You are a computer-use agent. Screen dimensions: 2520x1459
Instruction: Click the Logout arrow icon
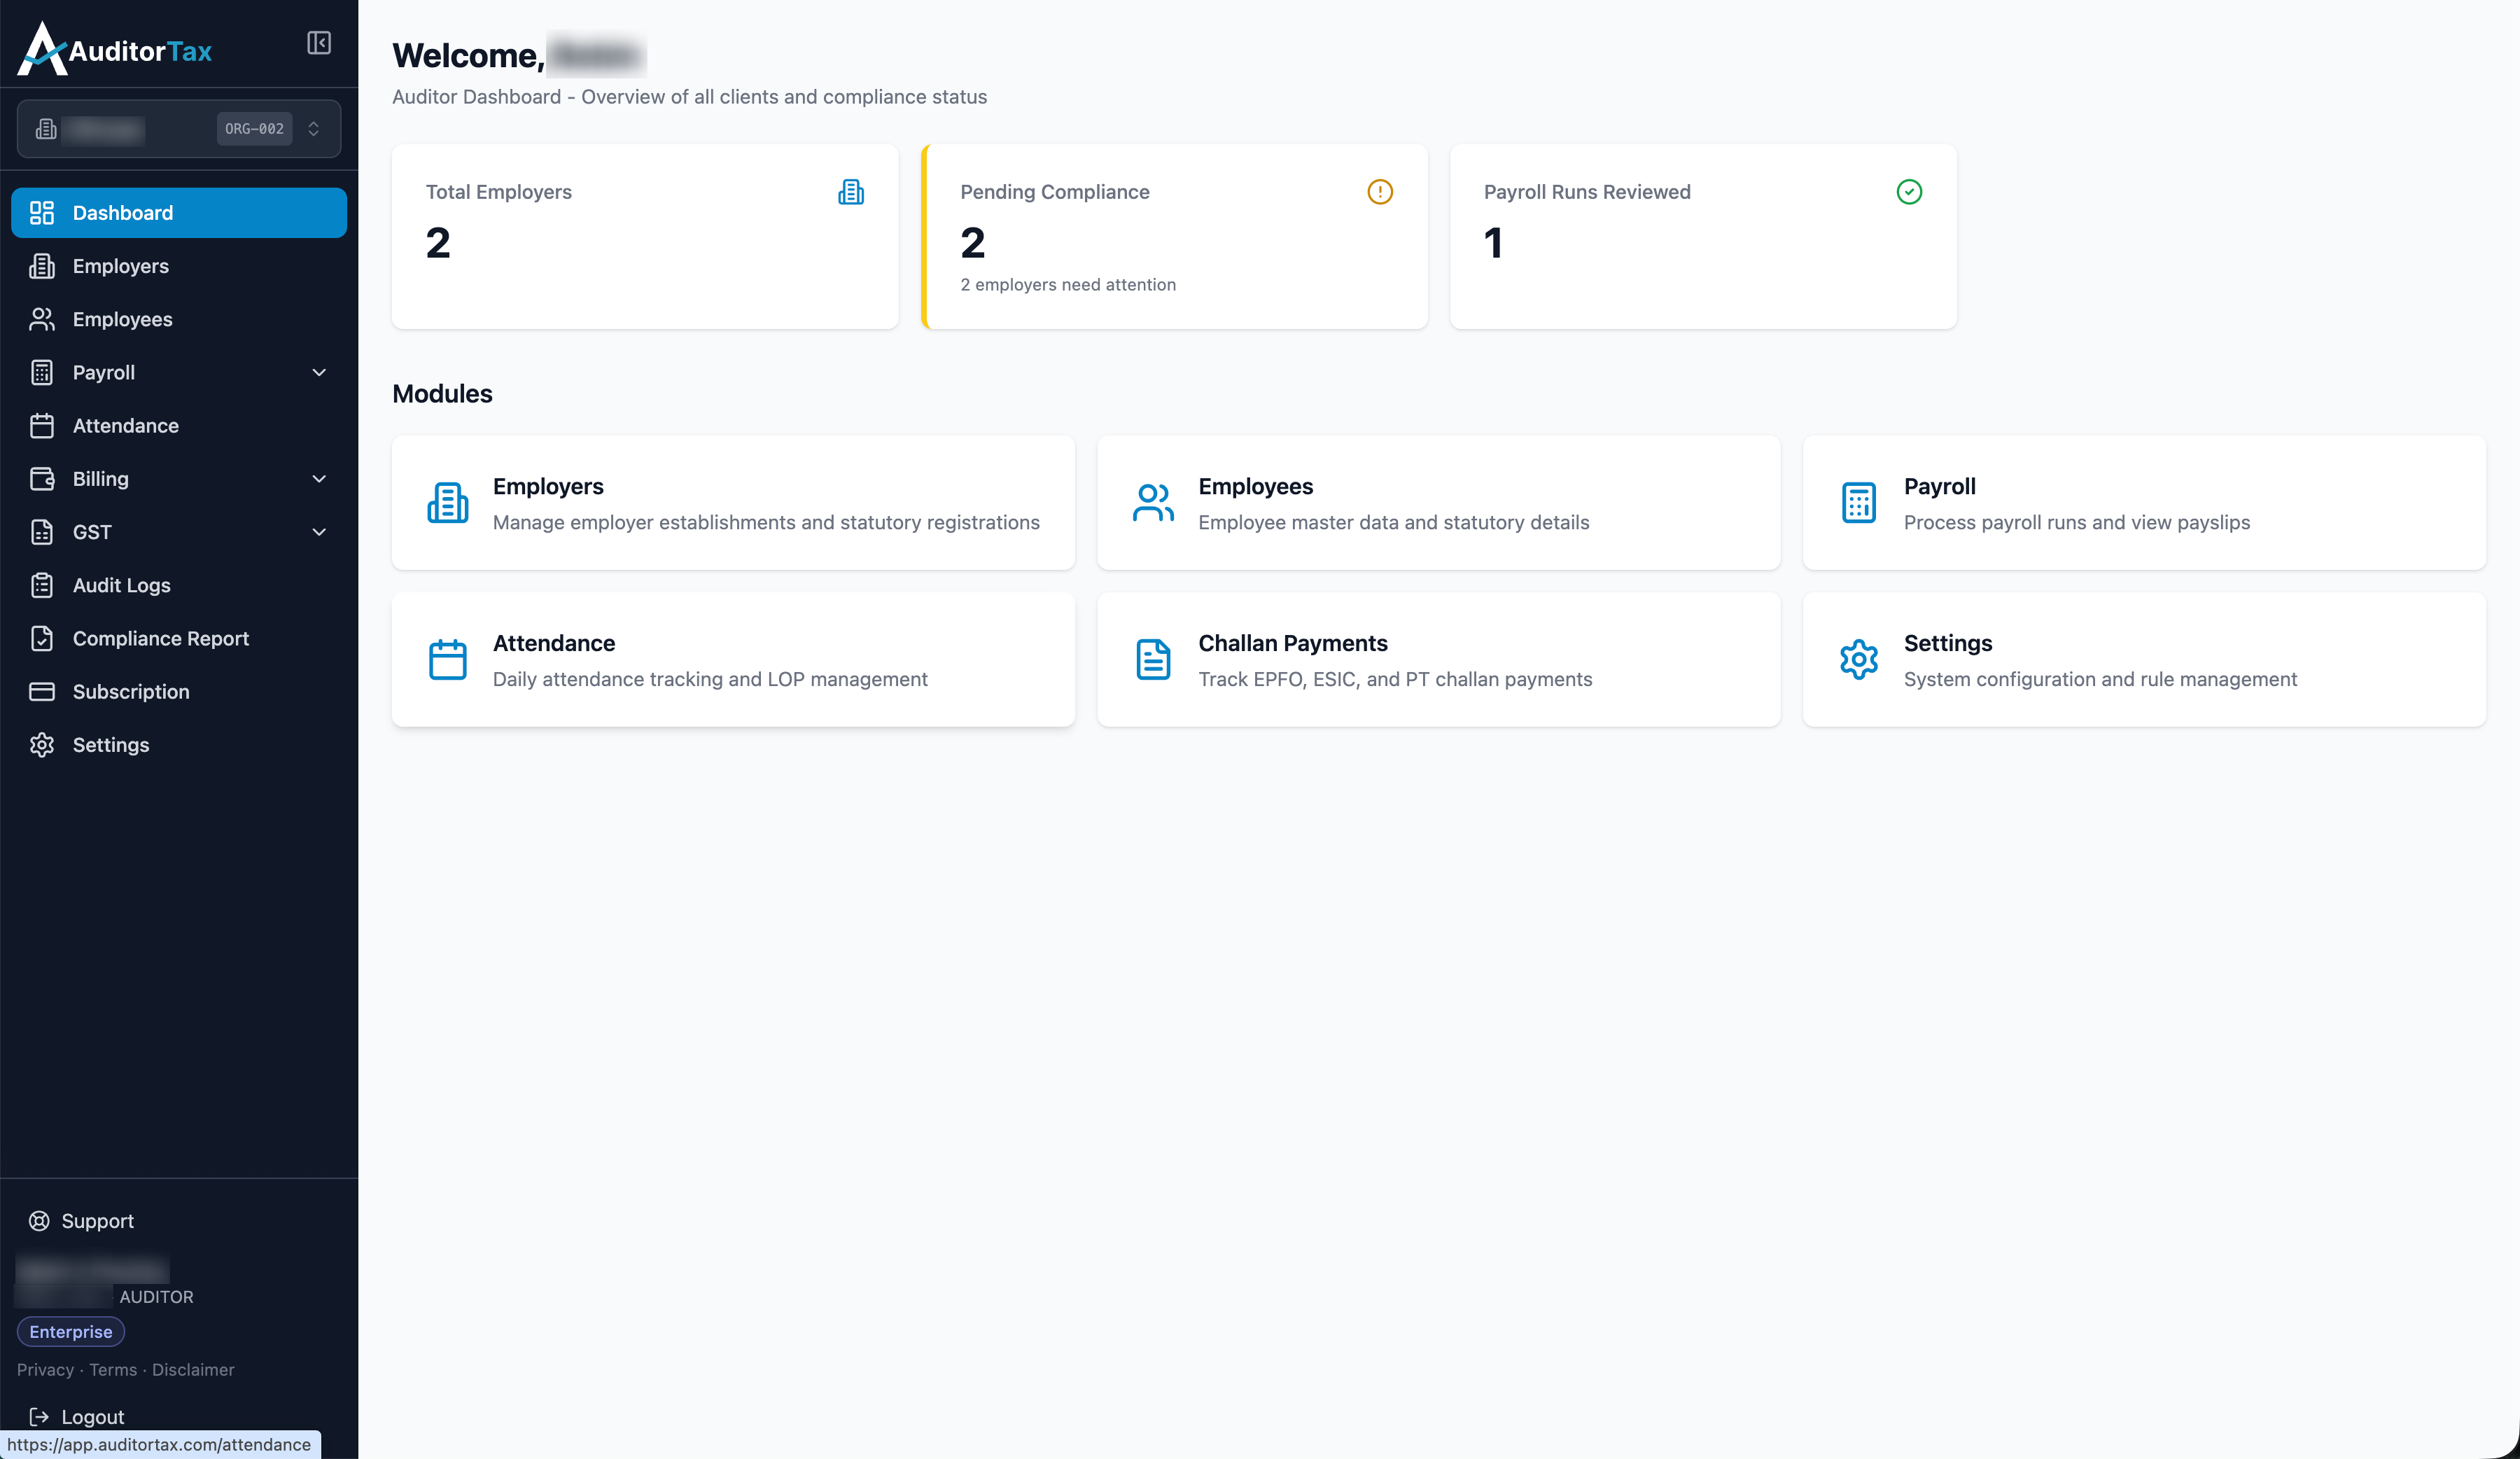click(39, 1416)
